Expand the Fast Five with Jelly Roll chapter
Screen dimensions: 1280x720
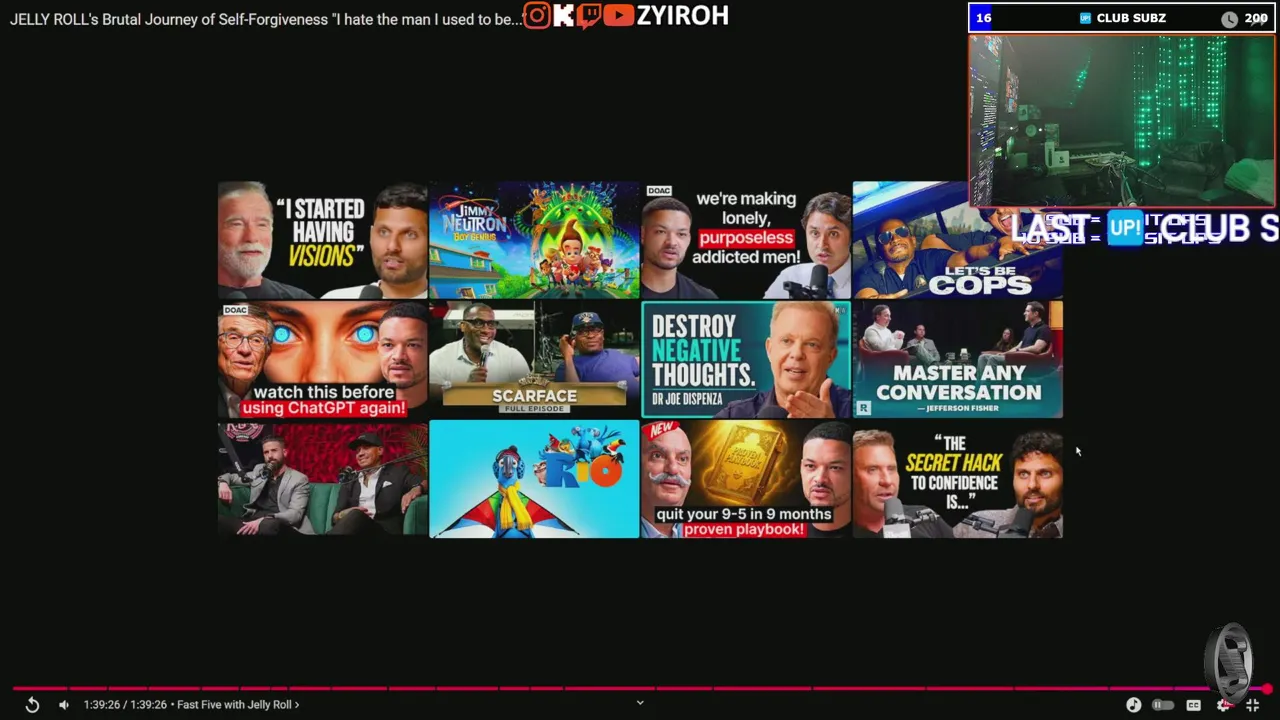(x=238, y=705)
